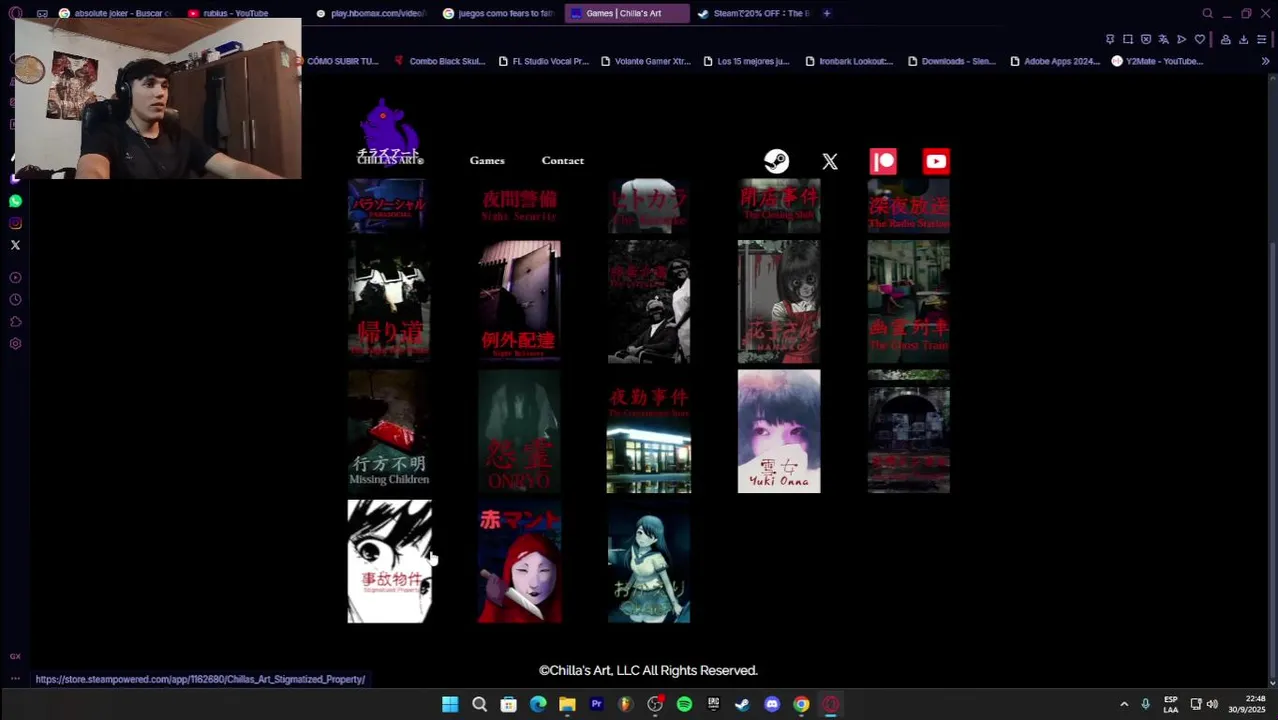Click the browser downloads icon in toolbar
Image resolution: width=1278 pixels, height=720 pixels.
(1243, 39)
